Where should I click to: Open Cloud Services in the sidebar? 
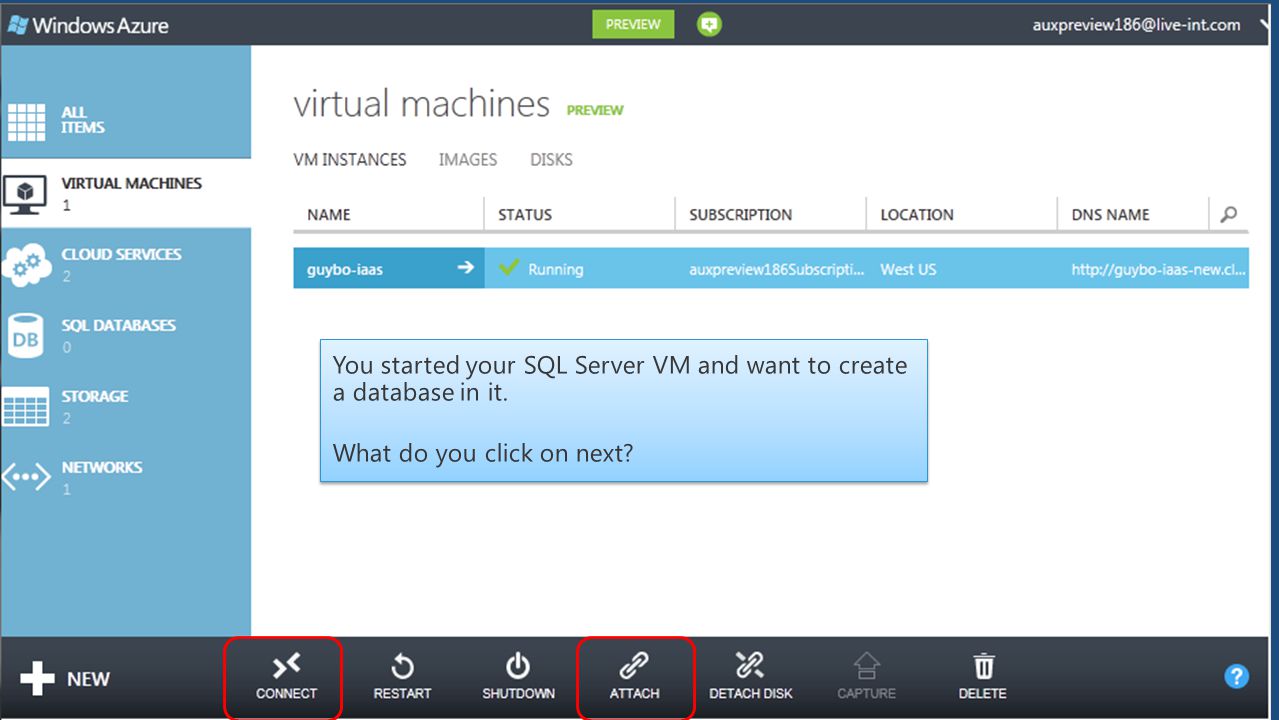tap(125, 264)
